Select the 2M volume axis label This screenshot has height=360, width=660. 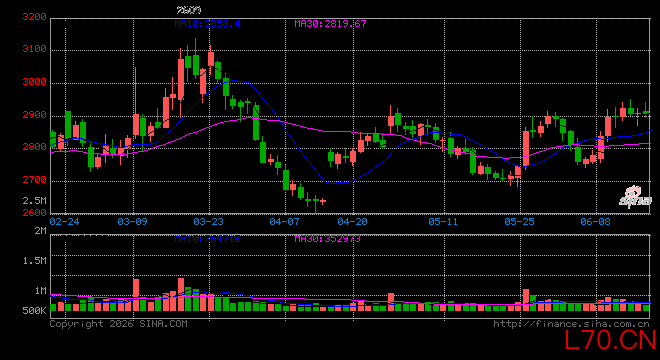[x=40, y=231]
